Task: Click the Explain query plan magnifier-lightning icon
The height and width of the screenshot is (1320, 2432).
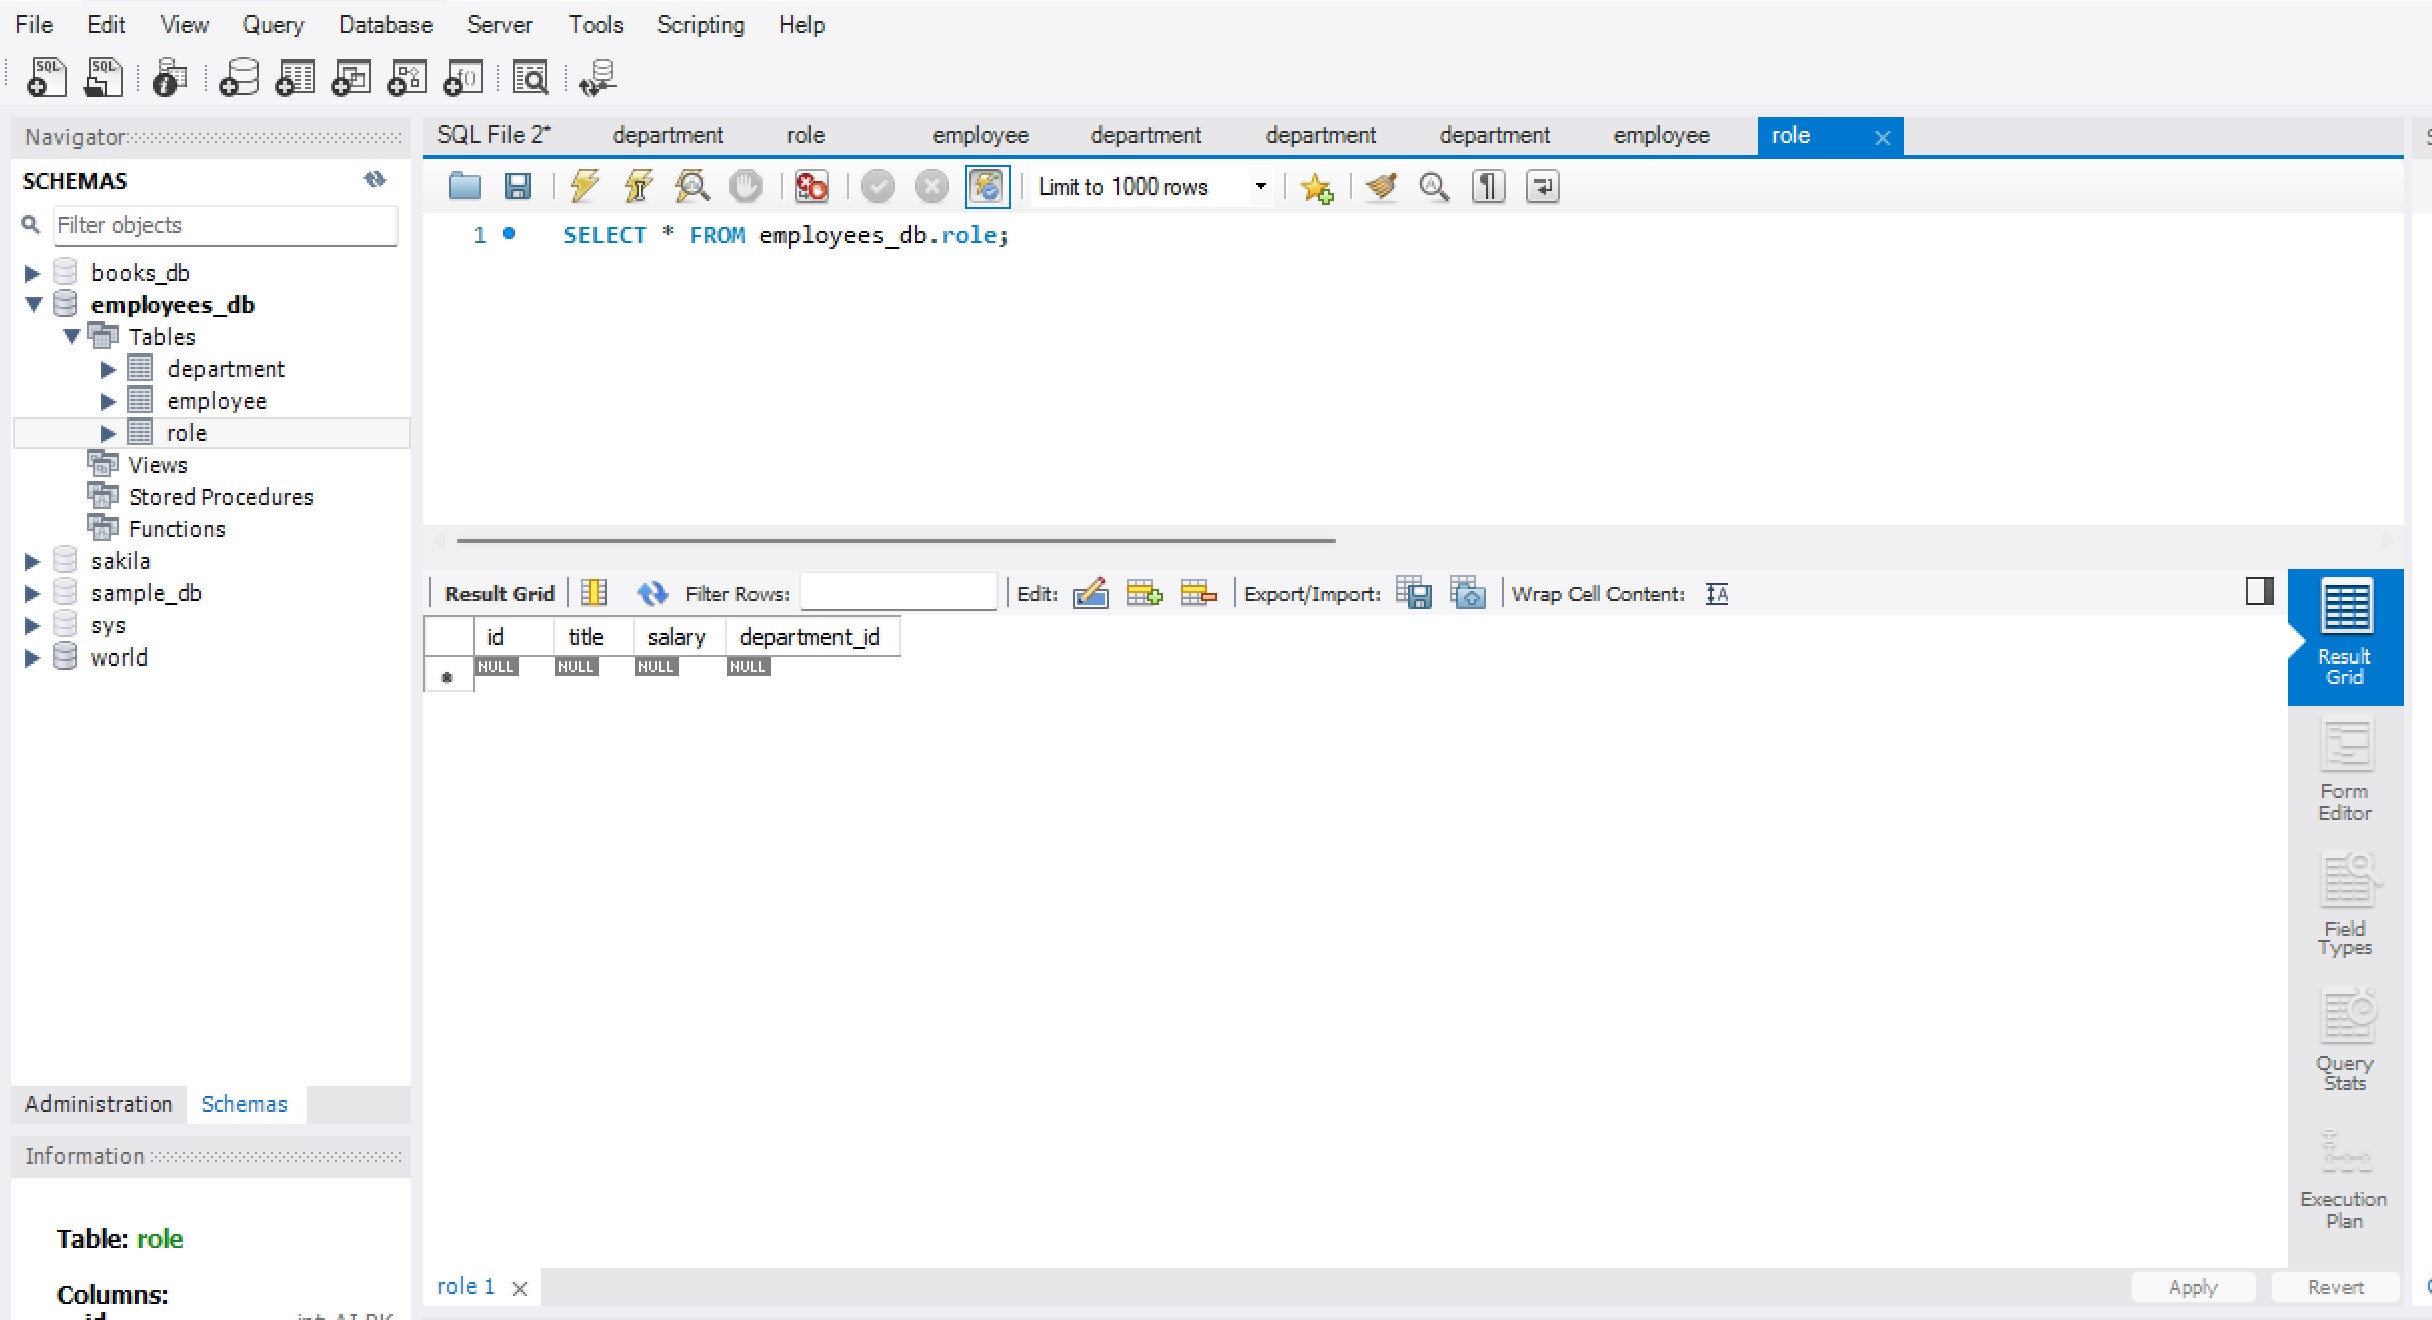Action: pos(692,186)
